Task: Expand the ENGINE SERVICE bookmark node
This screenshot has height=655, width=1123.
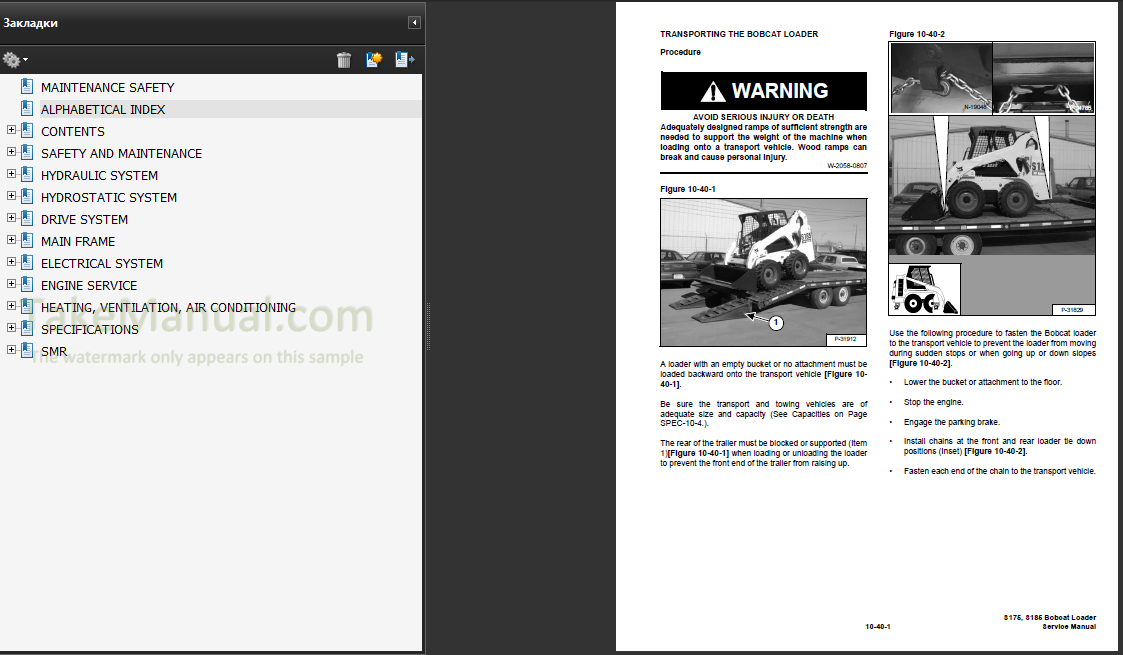Action: (x=11, y=285)
